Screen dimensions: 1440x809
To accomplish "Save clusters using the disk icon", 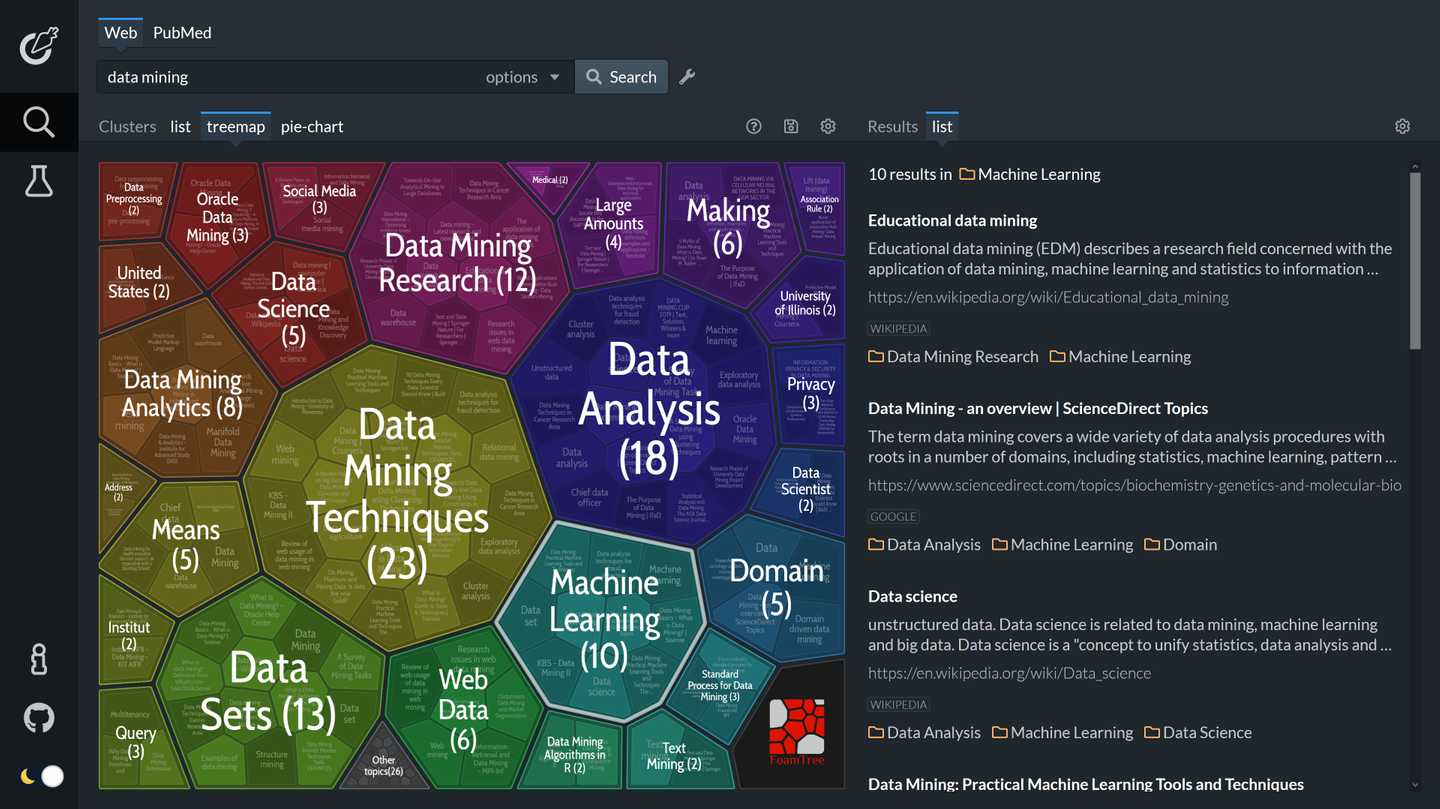I will coord(791,126).
